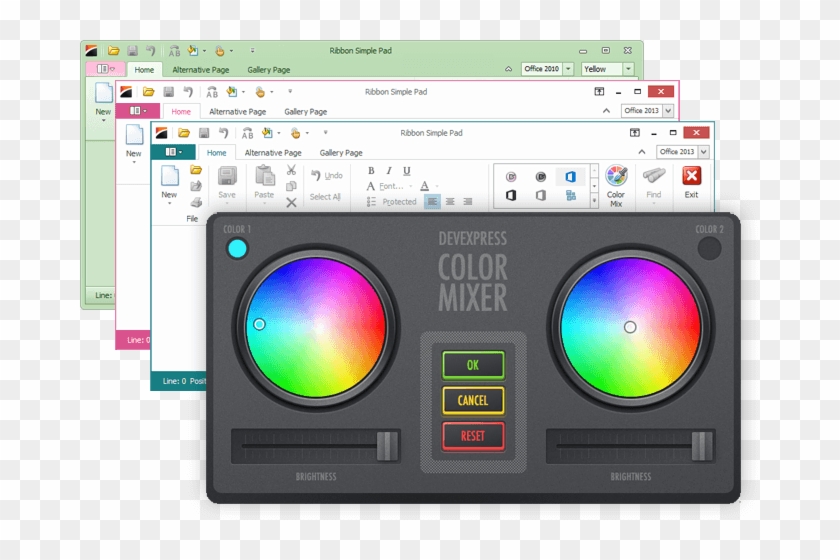Toggle Italic formatting in teal window

[x=389, y=170]
